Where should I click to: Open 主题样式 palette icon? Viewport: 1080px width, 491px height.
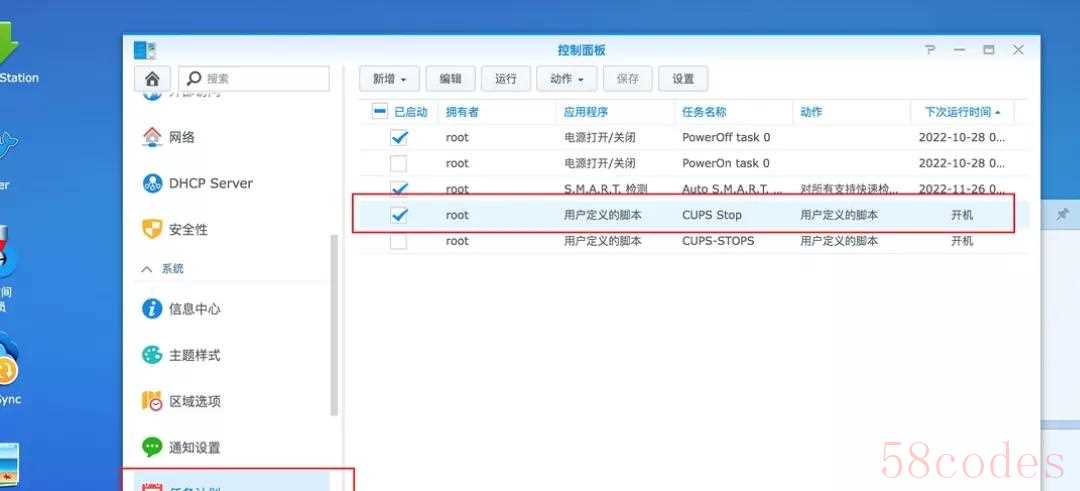pos(152,355)
